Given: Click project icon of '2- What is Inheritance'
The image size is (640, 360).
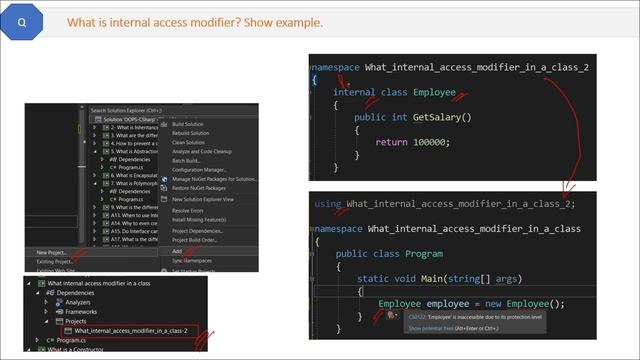Looking at the screenshot, I should [106, 128].
